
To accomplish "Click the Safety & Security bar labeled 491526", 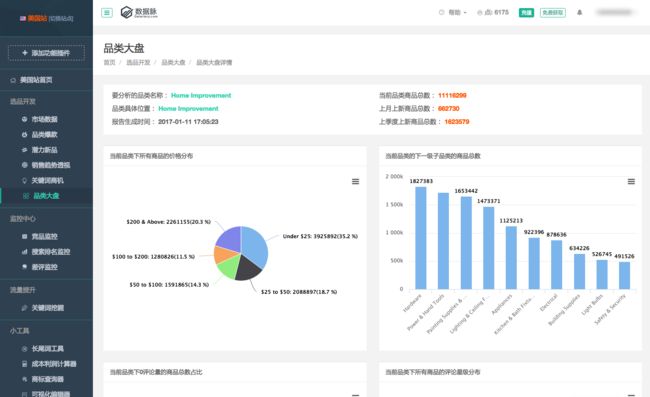I will coord(624,275).
